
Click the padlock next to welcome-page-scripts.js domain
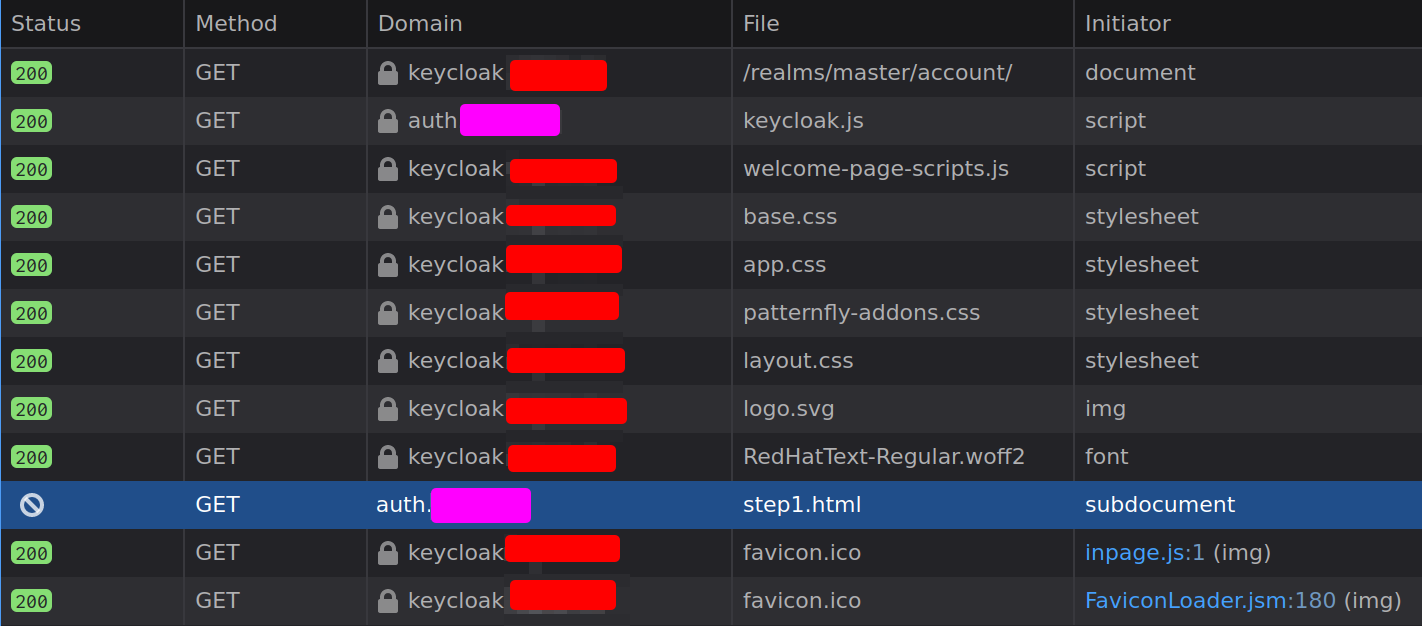coord(387,168)
